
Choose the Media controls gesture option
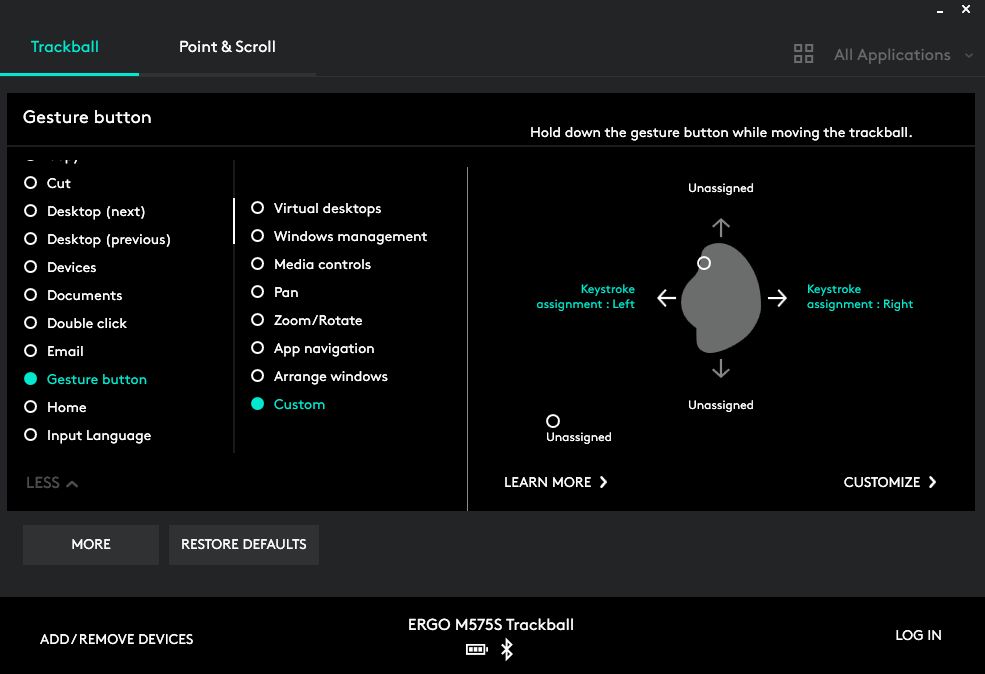pyautogui.click(x=311, y=264)
